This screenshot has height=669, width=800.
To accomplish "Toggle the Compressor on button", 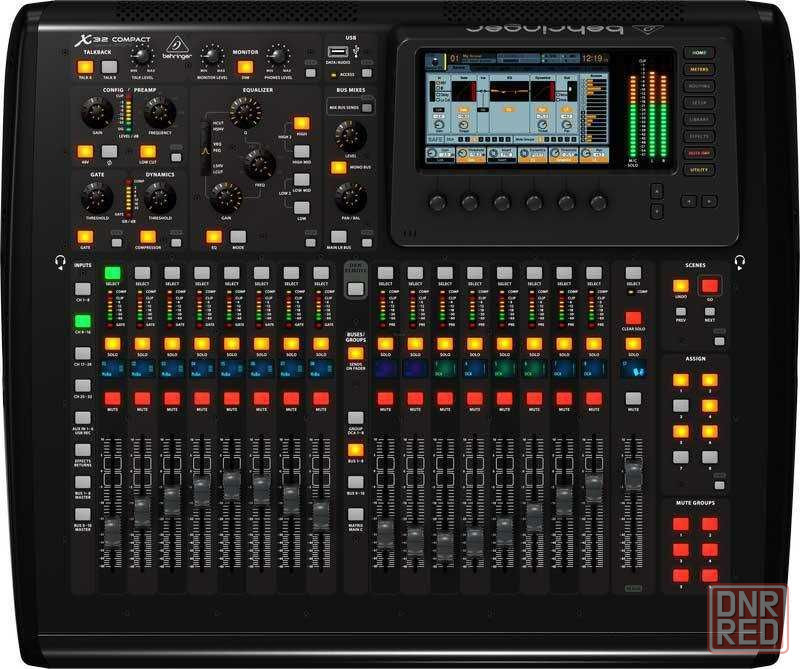I will (x=148, y=237).
